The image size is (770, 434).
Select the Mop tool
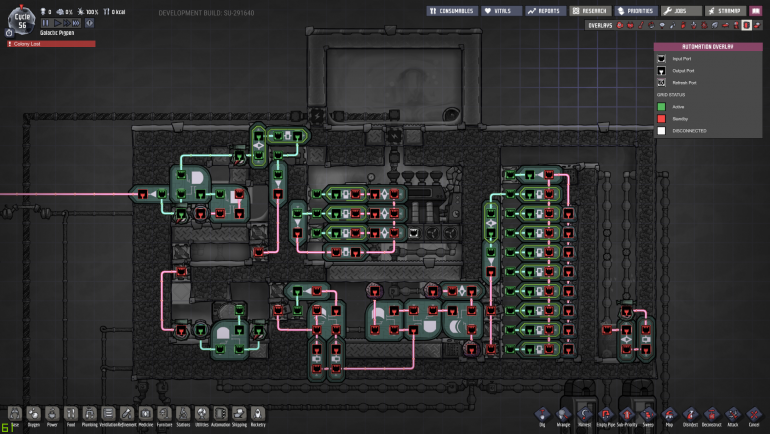(x=668, y=413)
